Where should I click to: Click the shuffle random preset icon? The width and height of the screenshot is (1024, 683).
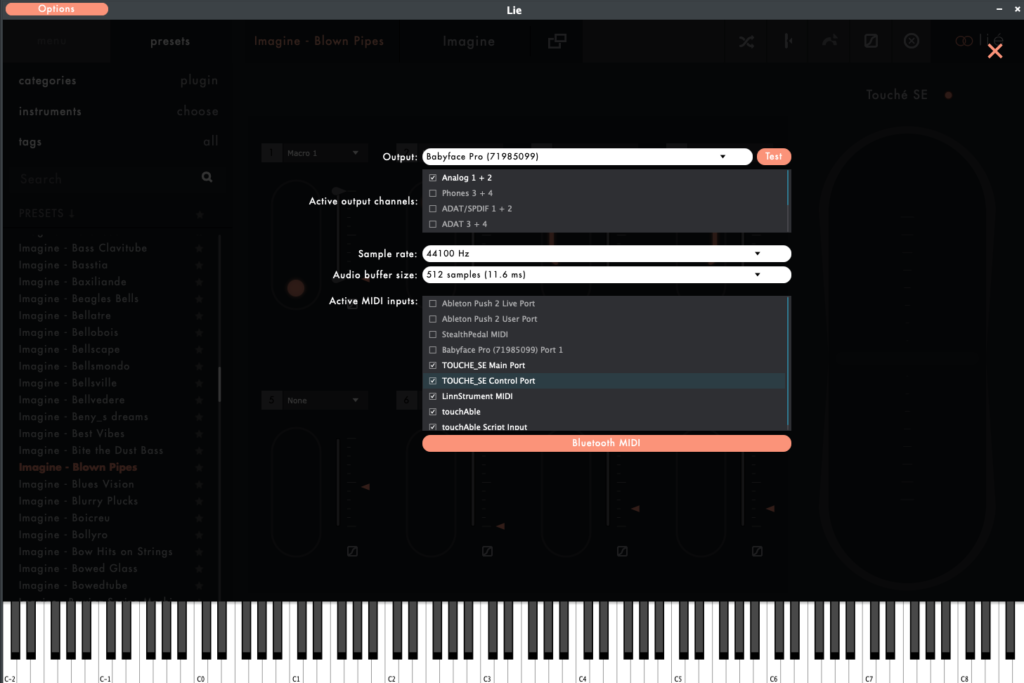pyautogui.click(x=746, y=41)
